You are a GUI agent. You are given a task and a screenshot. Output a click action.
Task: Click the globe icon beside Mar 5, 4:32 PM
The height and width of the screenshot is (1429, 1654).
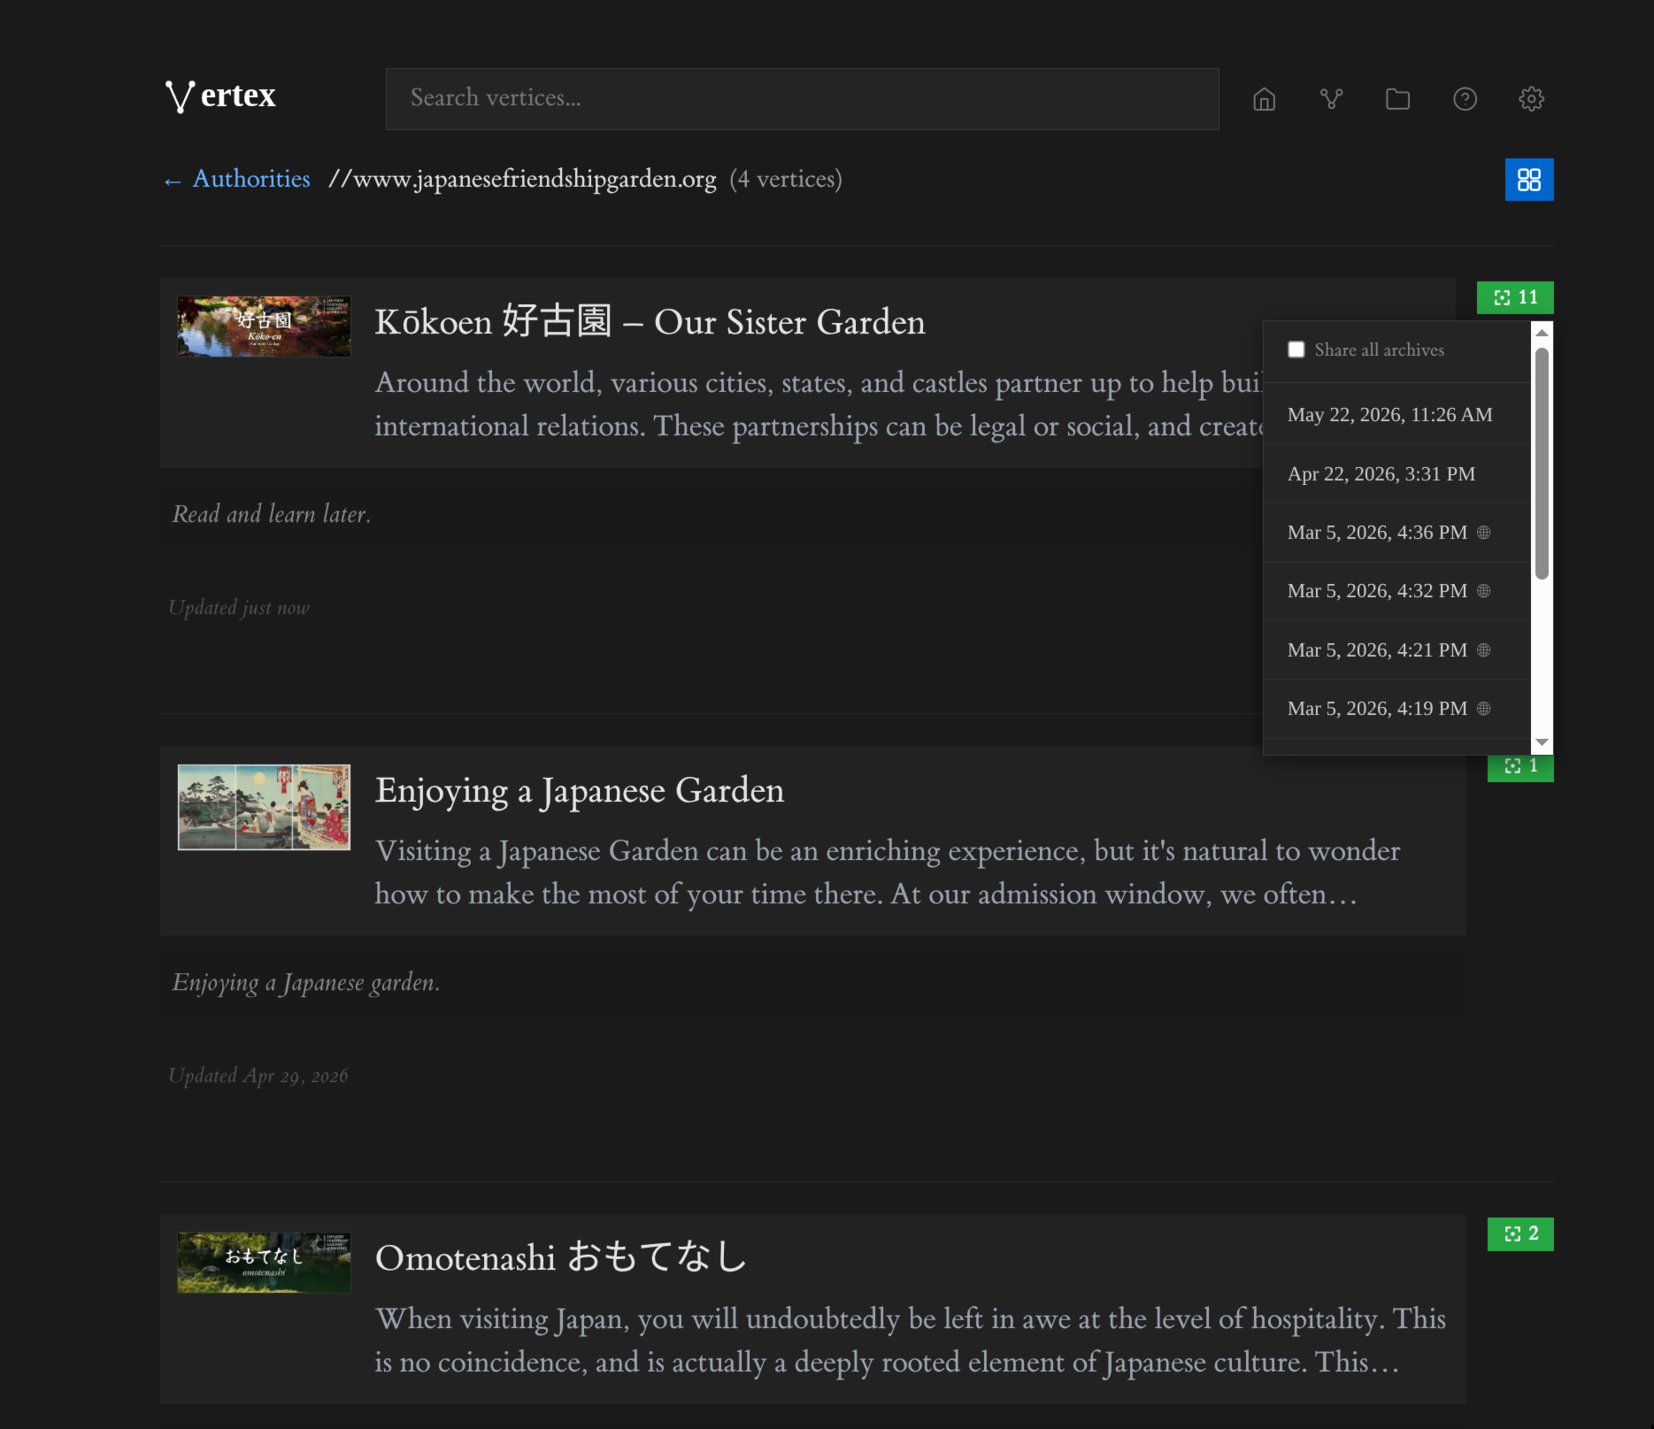(x=1484, y=591)
